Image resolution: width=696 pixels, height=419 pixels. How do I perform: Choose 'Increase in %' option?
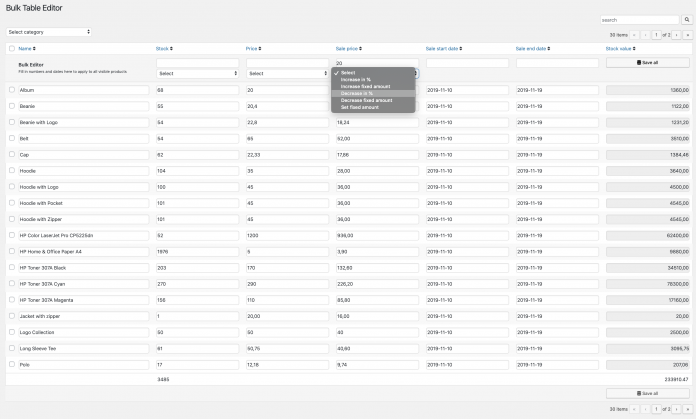[373, 79]
